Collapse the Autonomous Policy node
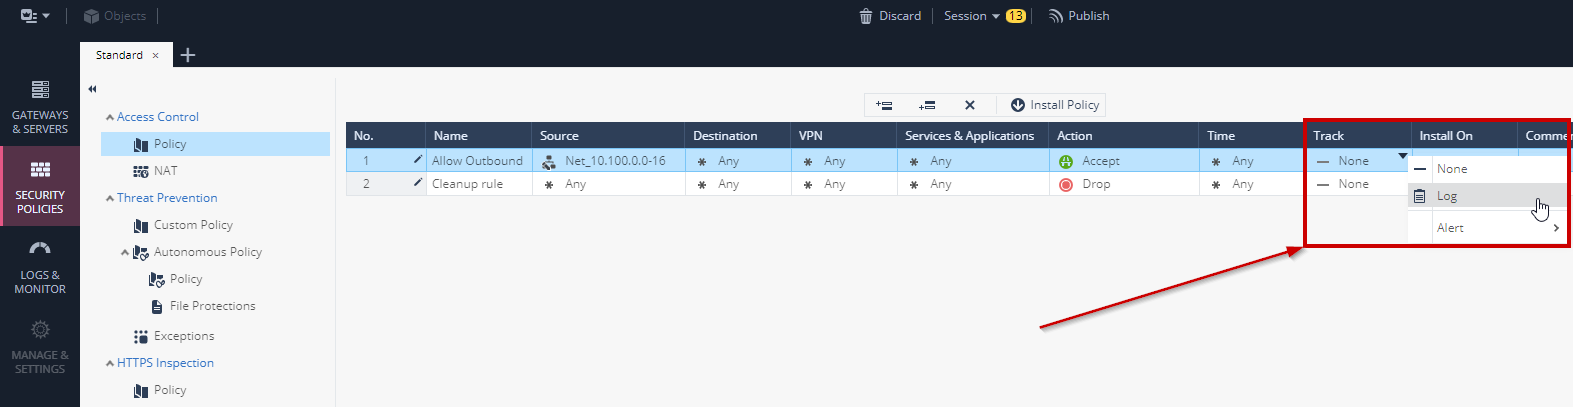1573x407 pixels. pyautogui.click(x=125, y=253)
